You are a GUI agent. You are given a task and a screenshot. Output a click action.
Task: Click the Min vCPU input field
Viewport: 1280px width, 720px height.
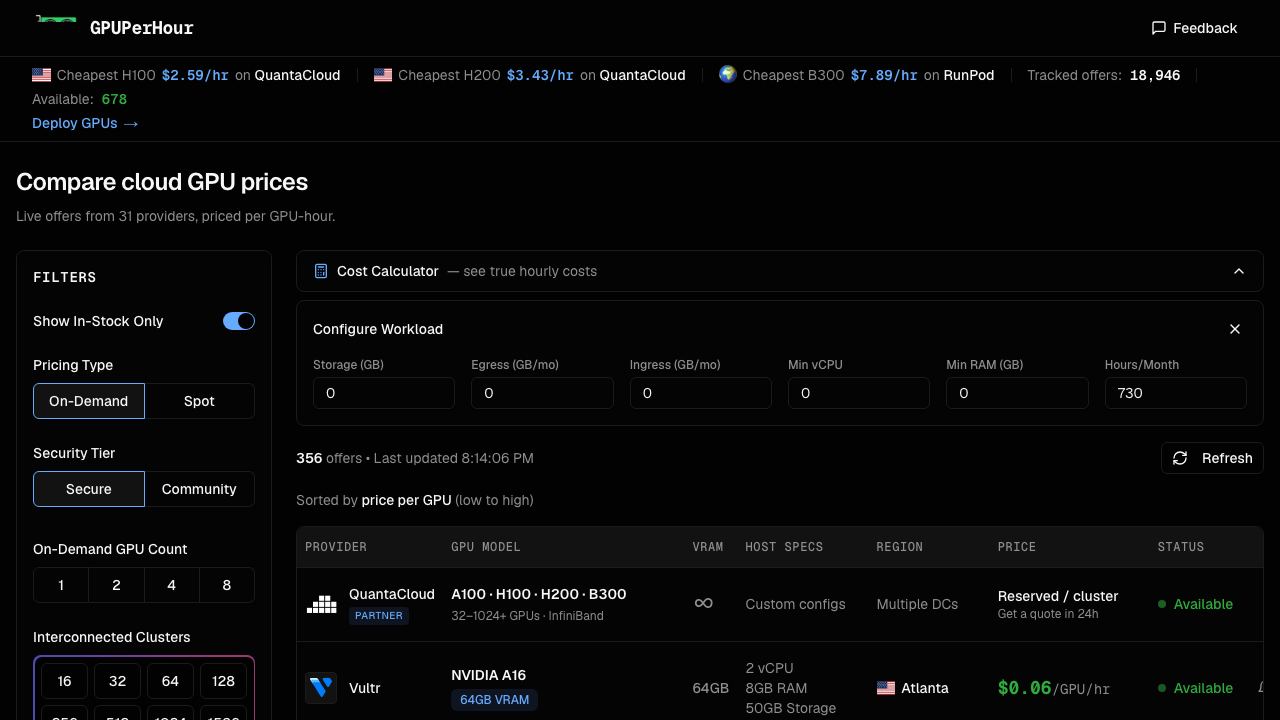tap(859, 393)
